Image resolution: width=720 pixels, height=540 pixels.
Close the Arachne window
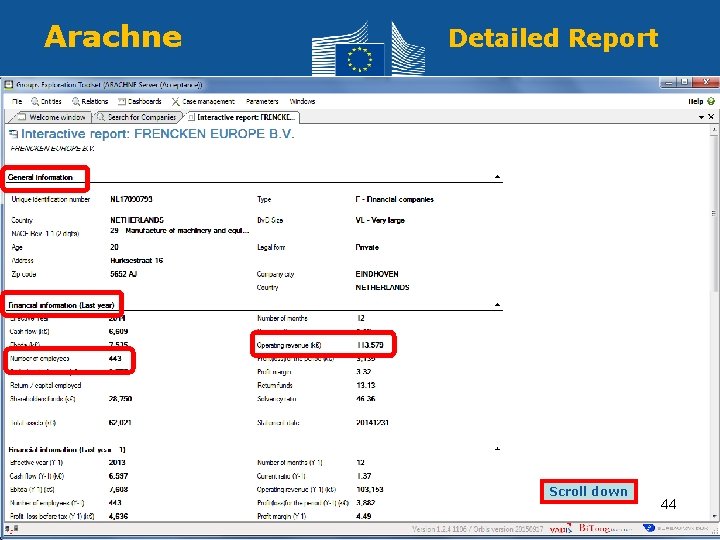click(705, 83)
